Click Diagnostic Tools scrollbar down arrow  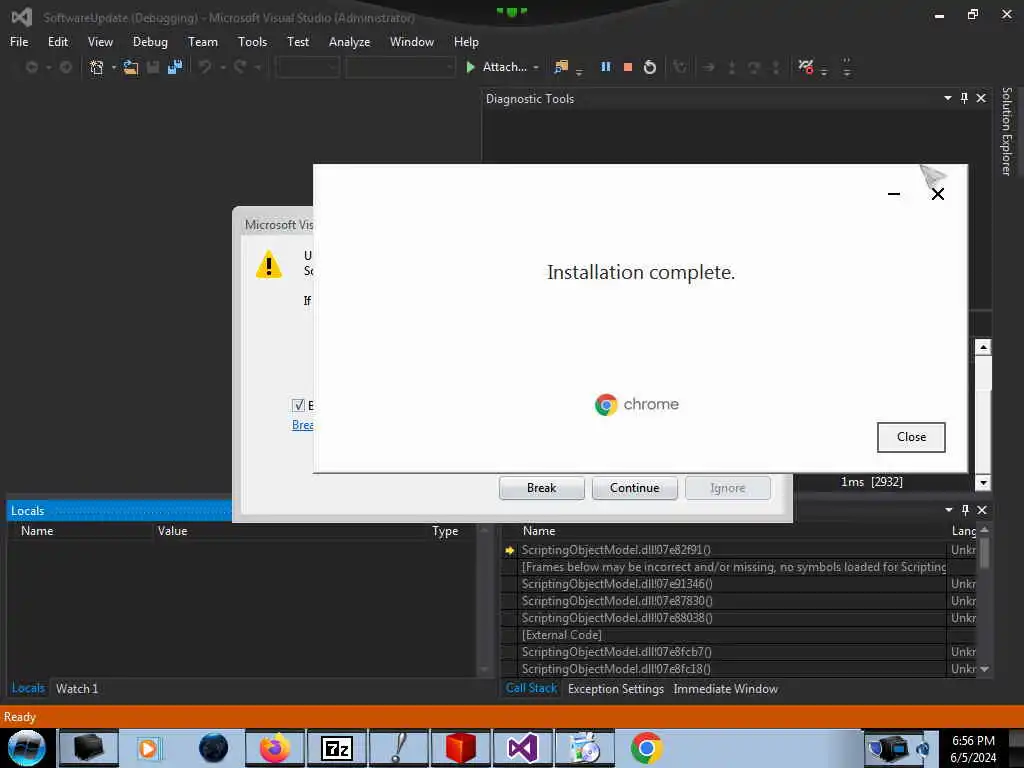point(983,483)
